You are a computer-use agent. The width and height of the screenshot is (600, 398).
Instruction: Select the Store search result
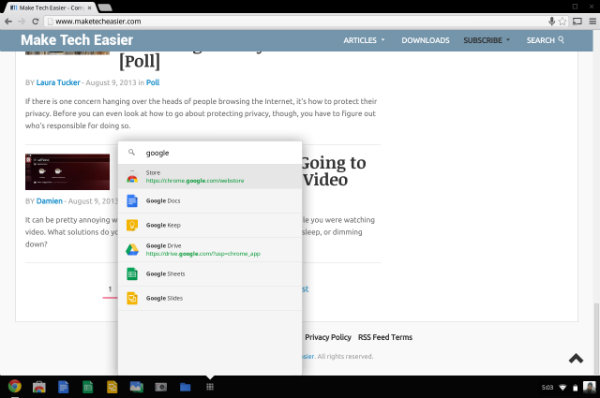210,176
